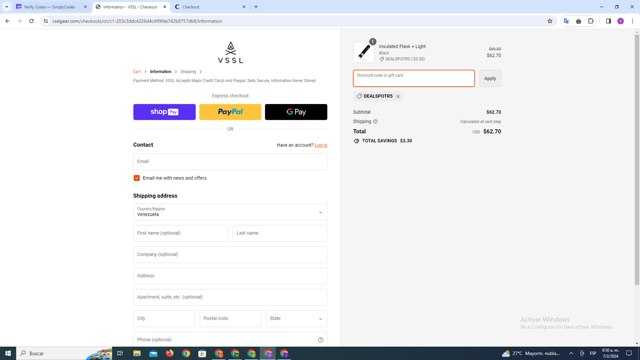Screen dimensions: 640x360
Task: Pay with Shop Pay
Action: 164,112
